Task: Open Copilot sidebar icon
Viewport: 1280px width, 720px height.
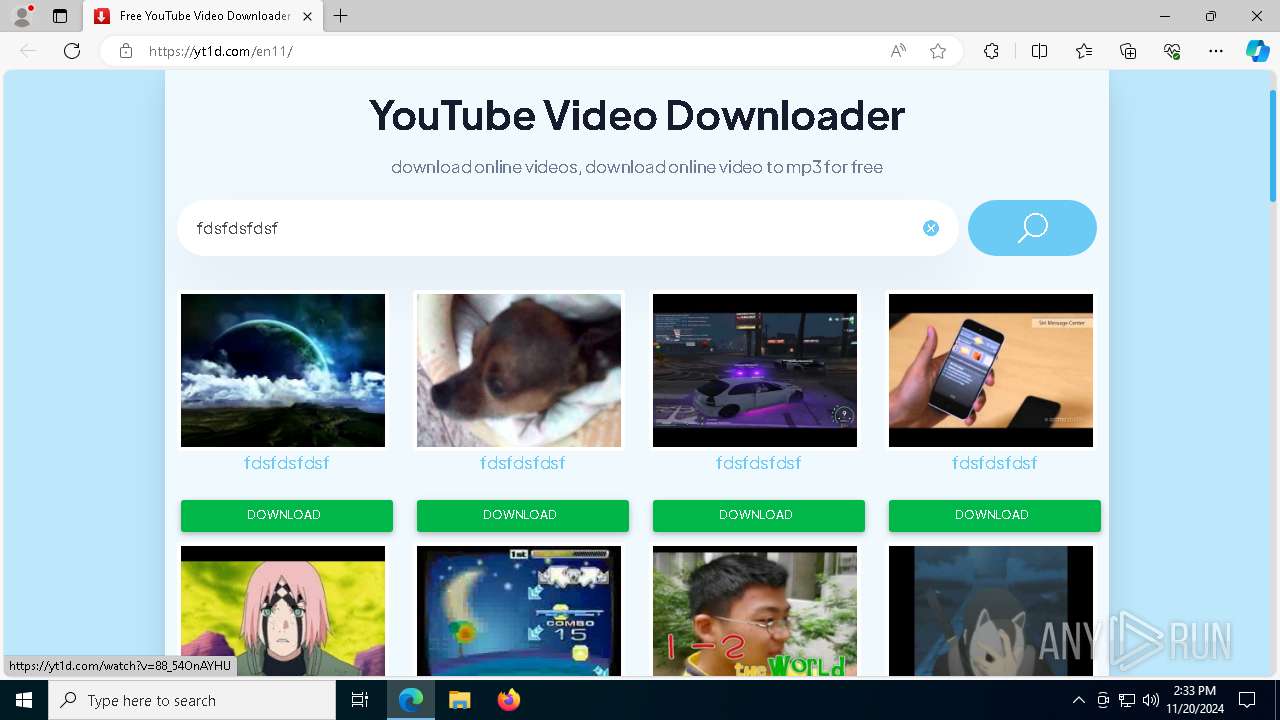Action: tap(1257, 51)
